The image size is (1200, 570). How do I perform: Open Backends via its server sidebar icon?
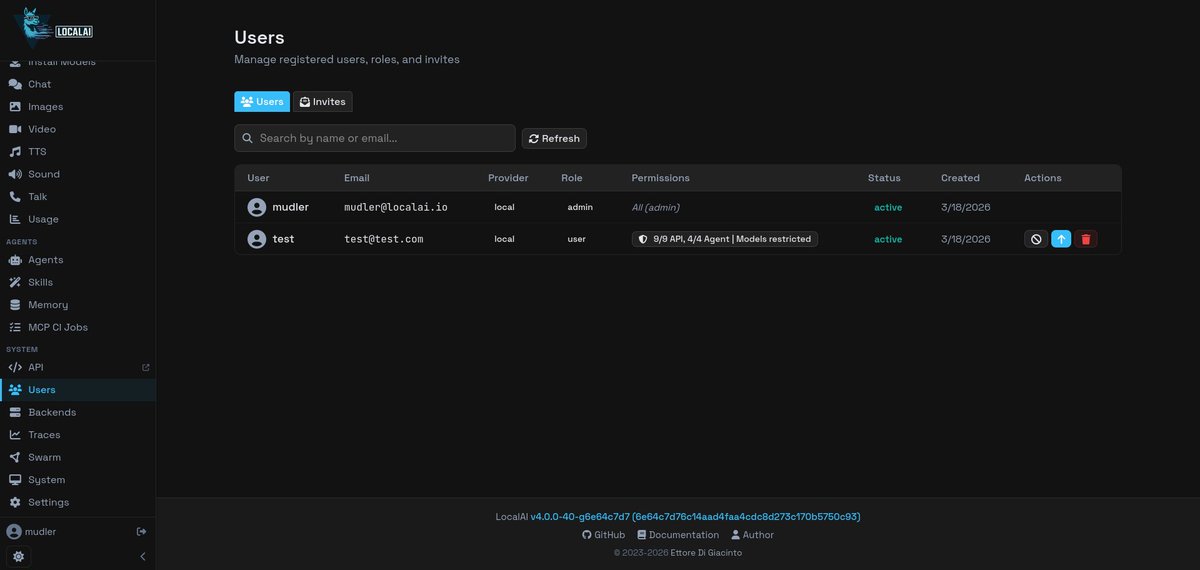click(15, 412)
